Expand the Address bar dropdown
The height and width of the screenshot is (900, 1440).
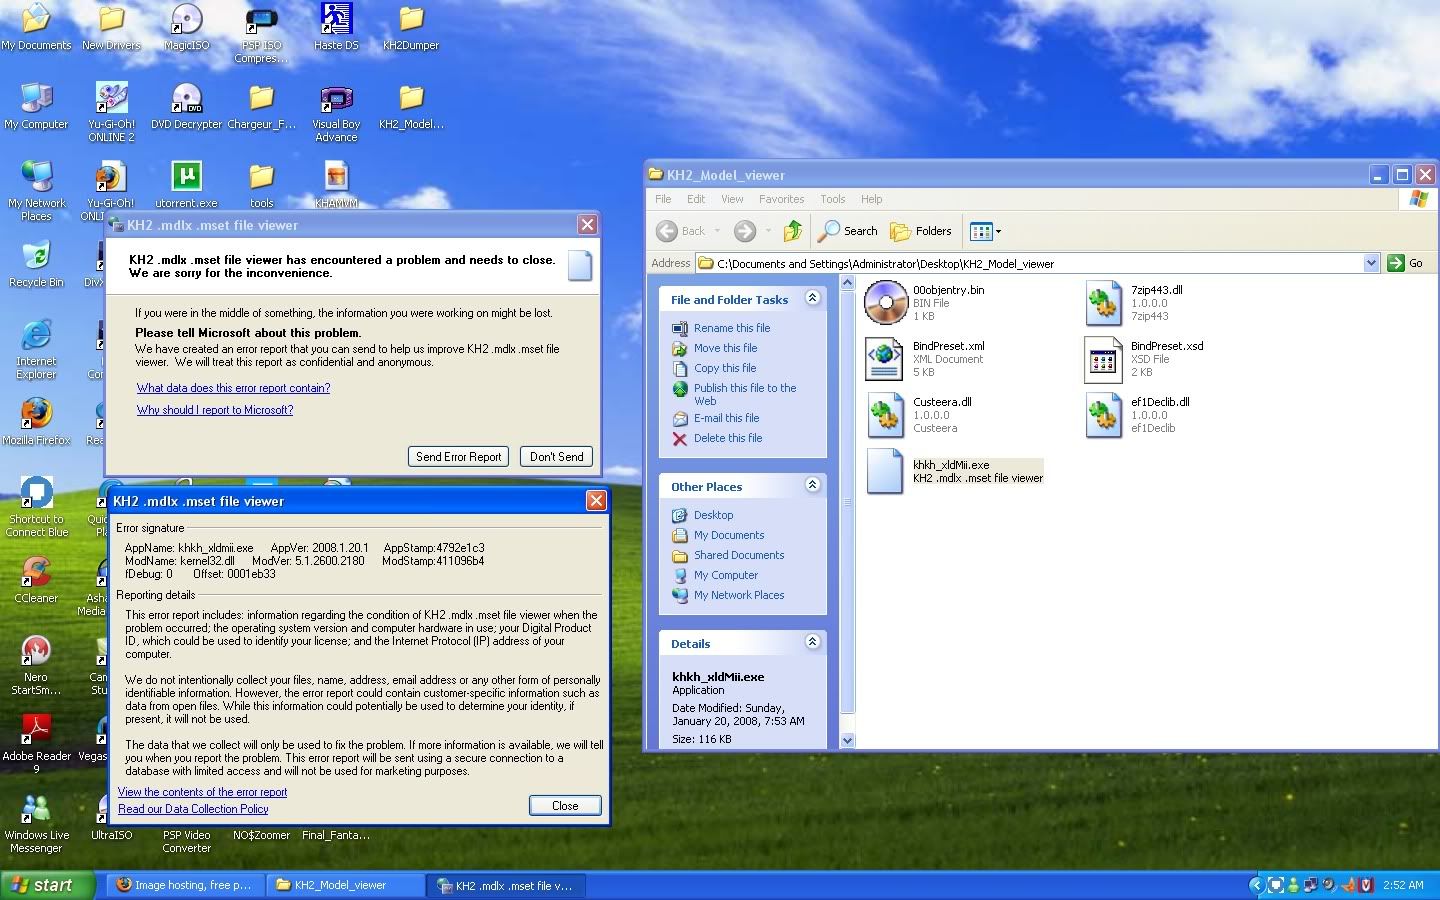[1371, 263]
